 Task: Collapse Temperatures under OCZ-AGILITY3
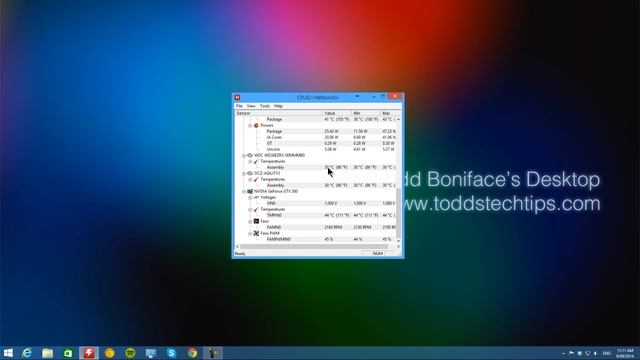pyautogui.click(x=250, y=180)
